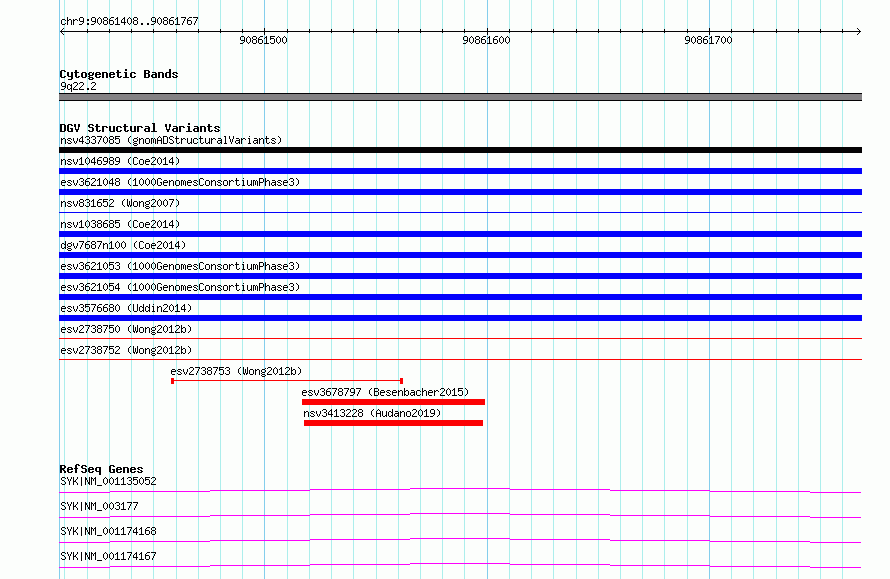Select the SYK|NM_001174167 transcript label
This screenshot has width=890, height=579.
pos(108,556)
